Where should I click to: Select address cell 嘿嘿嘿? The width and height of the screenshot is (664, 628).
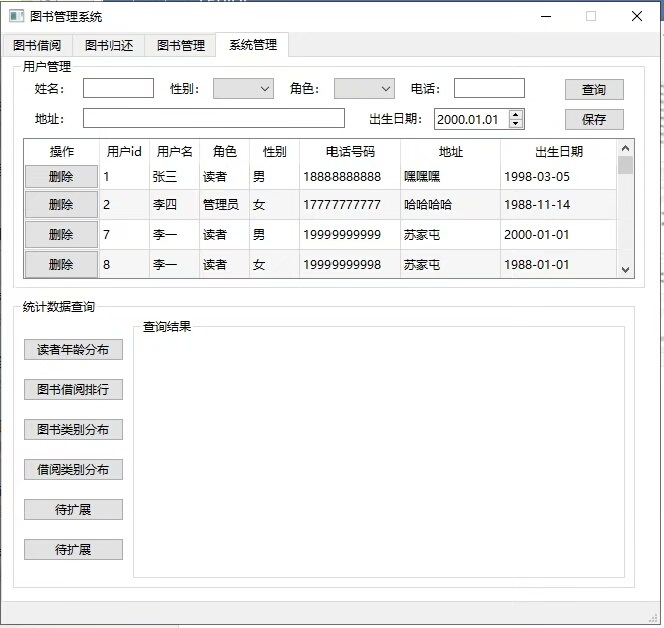point(451,176)
